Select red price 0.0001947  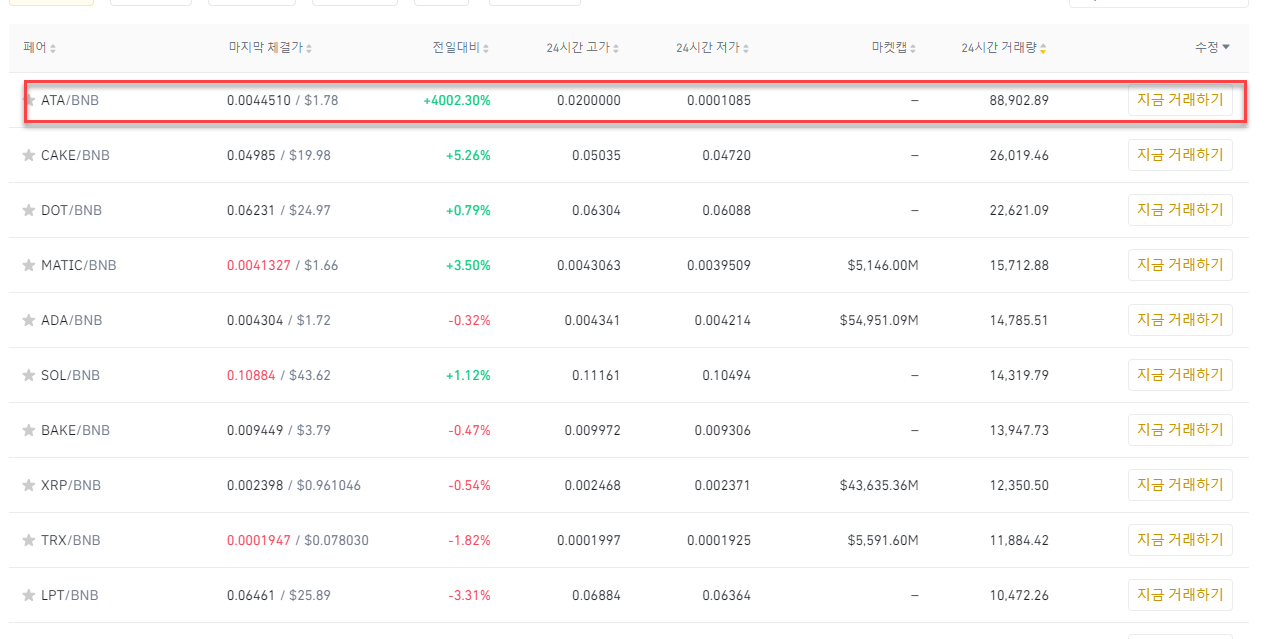coord(259,540)
